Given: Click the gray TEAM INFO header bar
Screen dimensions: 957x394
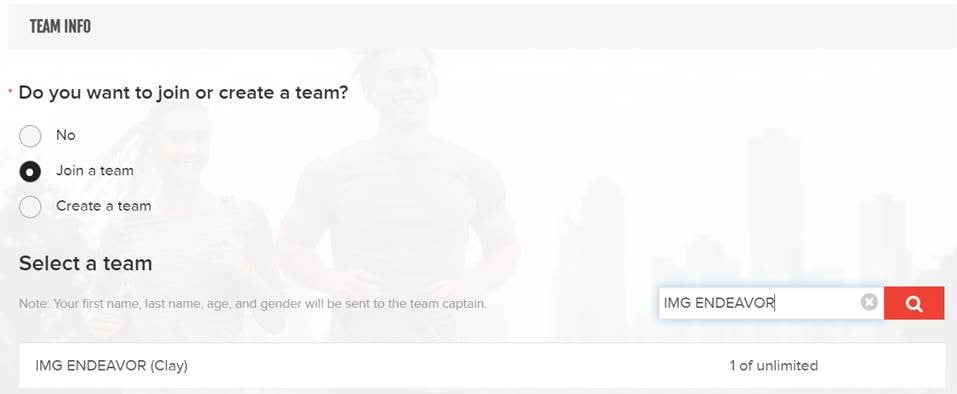Looking at the screenshot, I should click(482, 27).
